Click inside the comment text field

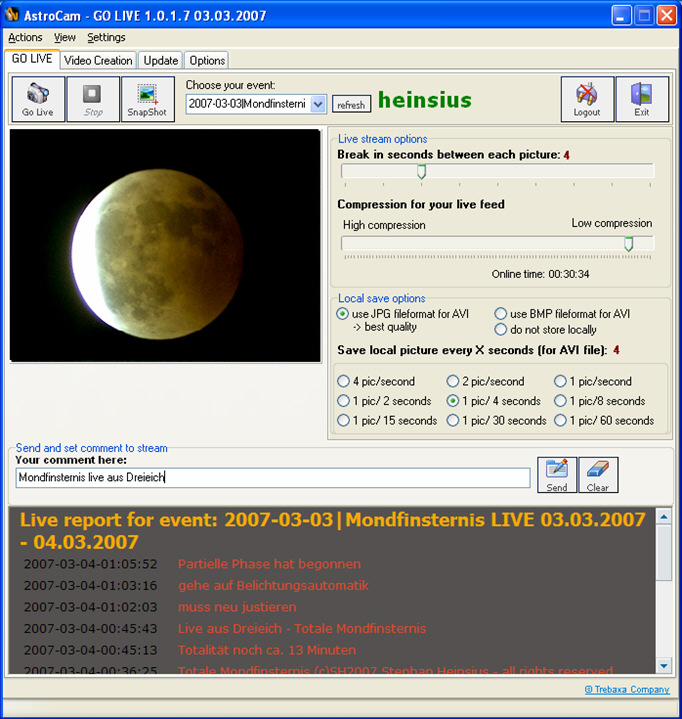tap(273, 478)
